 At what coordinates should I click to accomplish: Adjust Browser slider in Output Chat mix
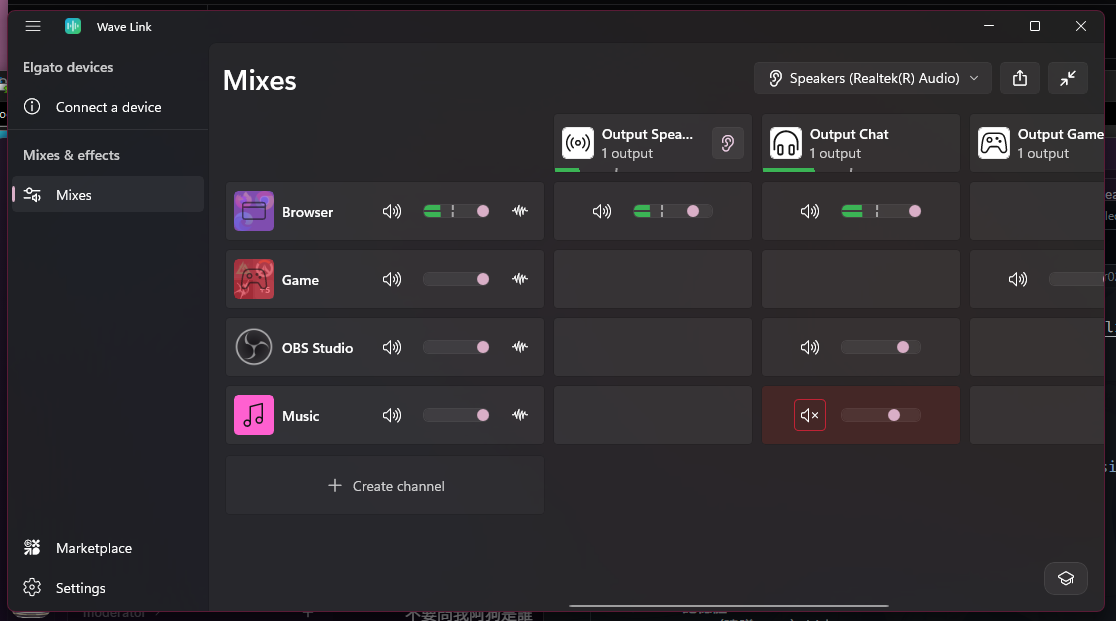[880, 211]
